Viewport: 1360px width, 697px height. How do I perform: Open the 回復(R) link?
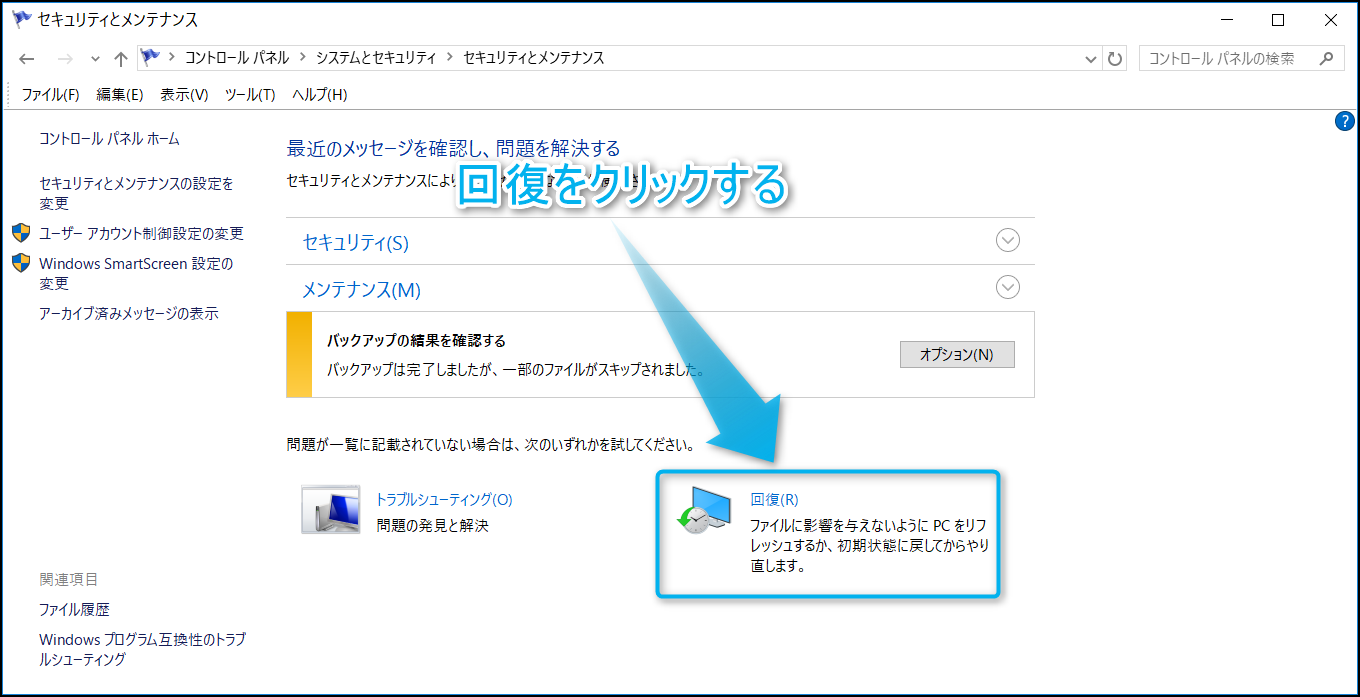774,500
